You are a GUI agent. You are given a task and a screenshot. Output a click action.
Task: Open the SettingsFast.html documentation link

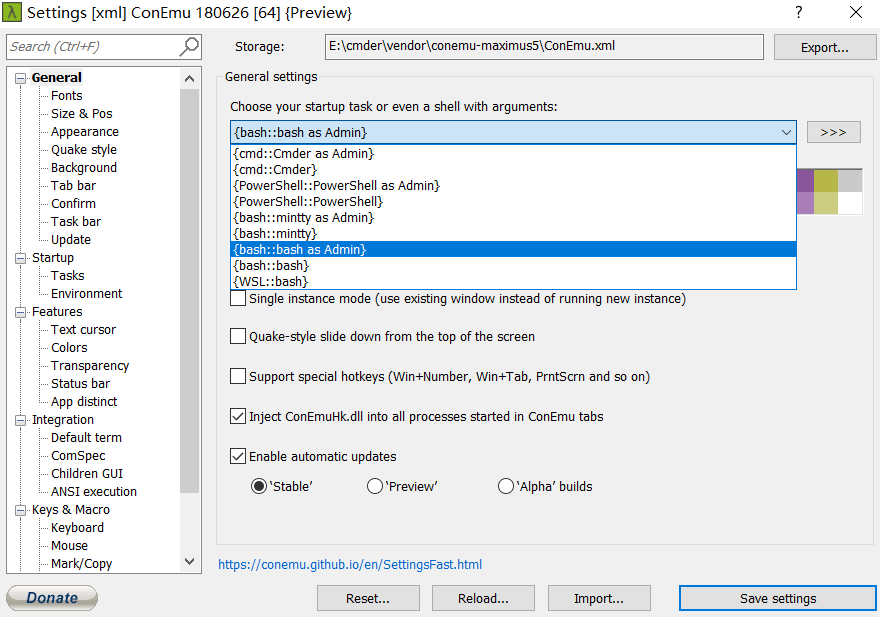coord(350,564)
